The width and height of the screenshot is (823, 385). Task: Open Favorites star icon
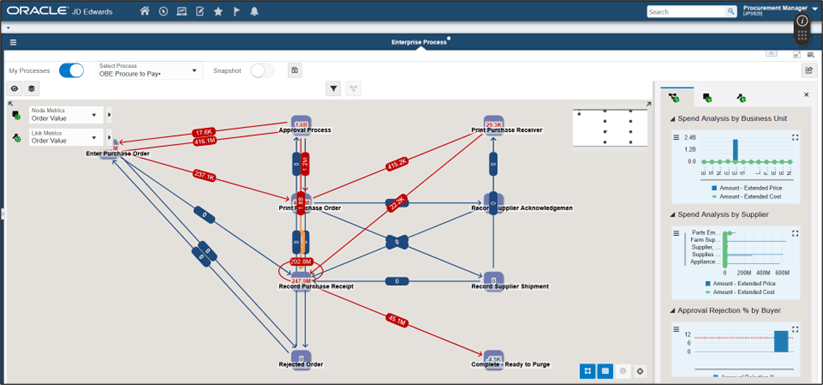click(x=218, y=11)
